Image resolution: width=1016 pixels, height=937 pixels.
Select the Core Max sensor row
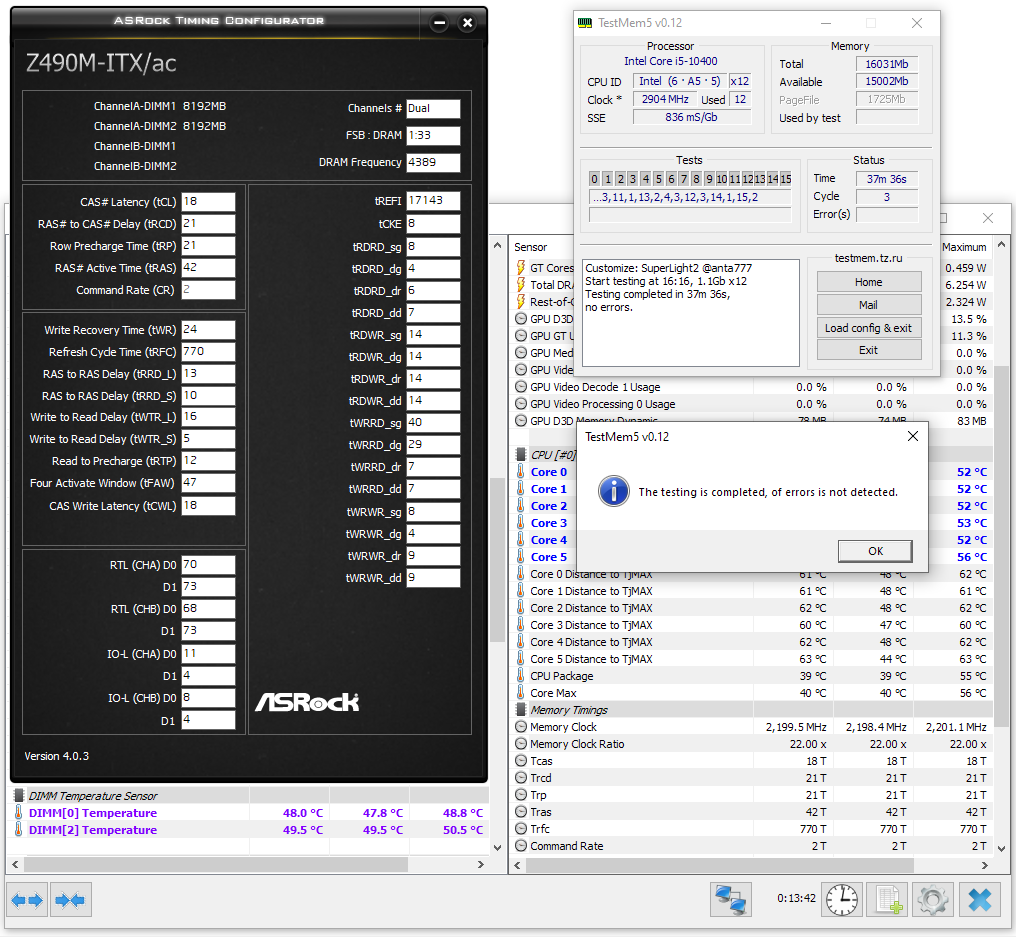[752, 693]
